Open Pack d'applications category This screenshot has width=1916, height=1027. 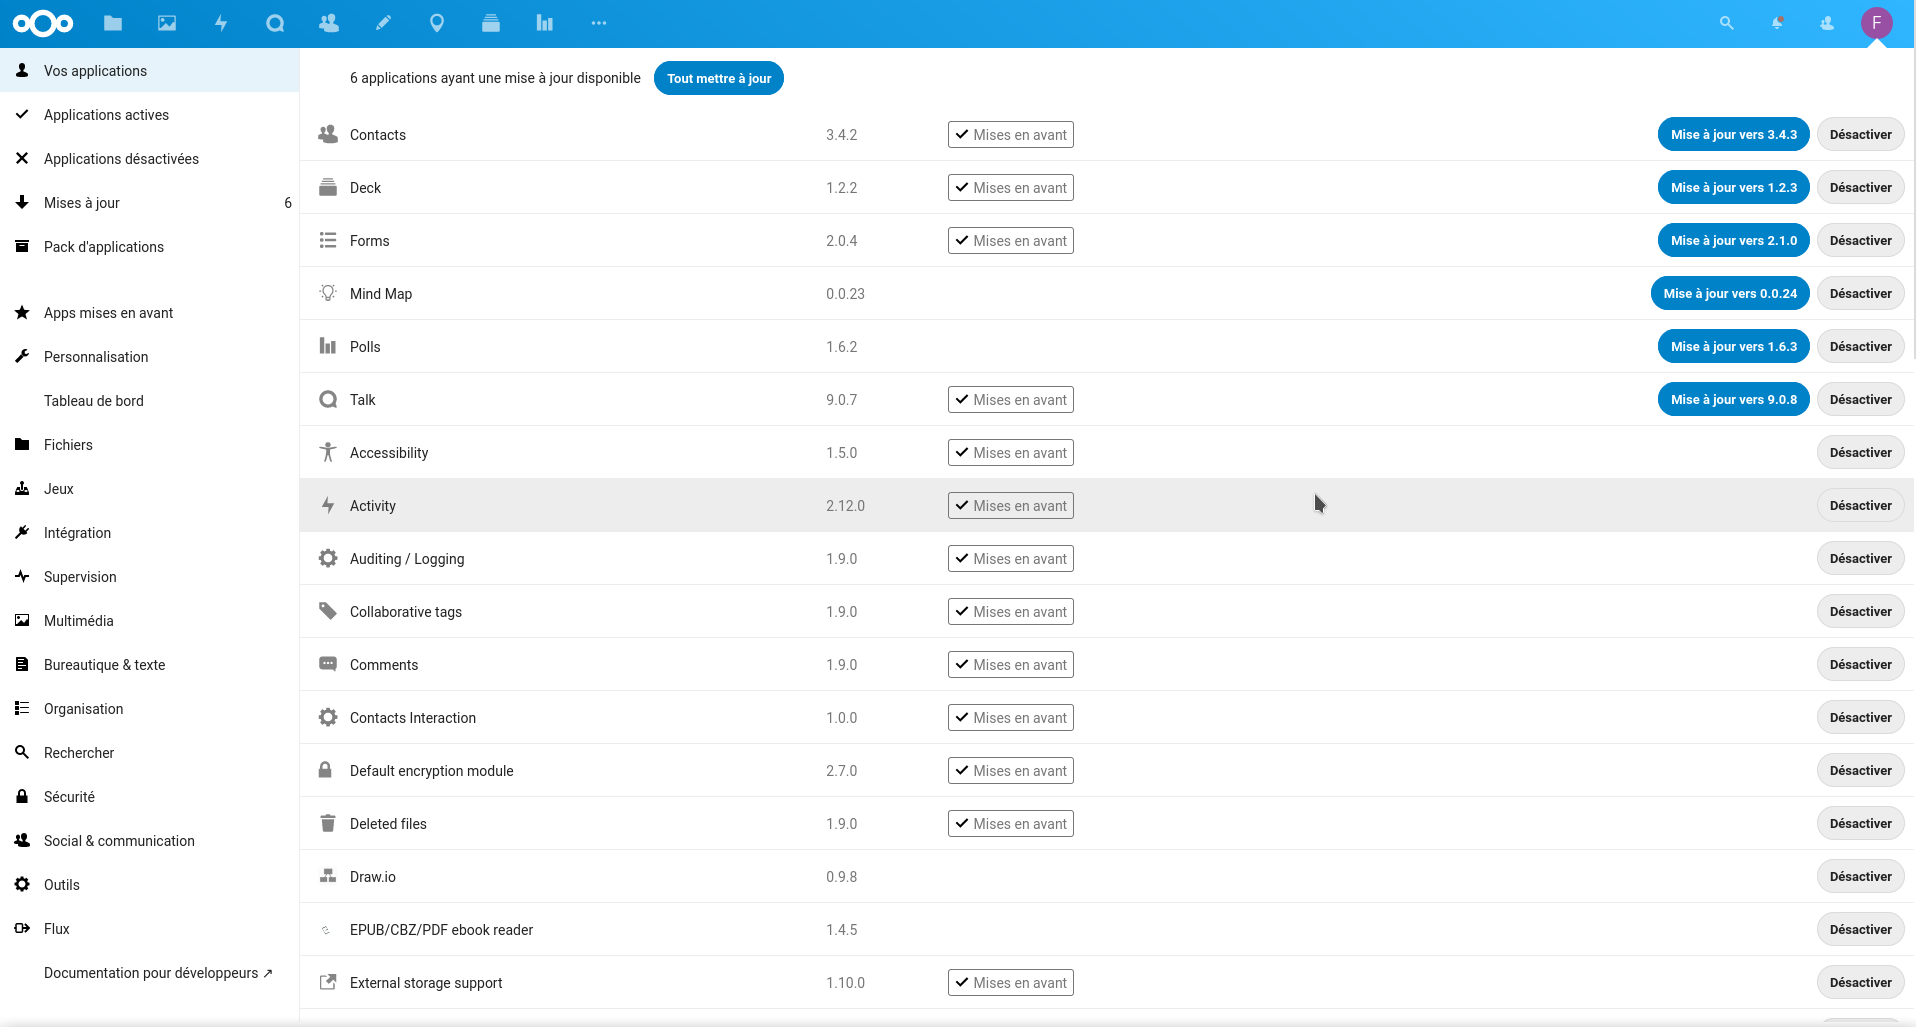click(150, 247)
